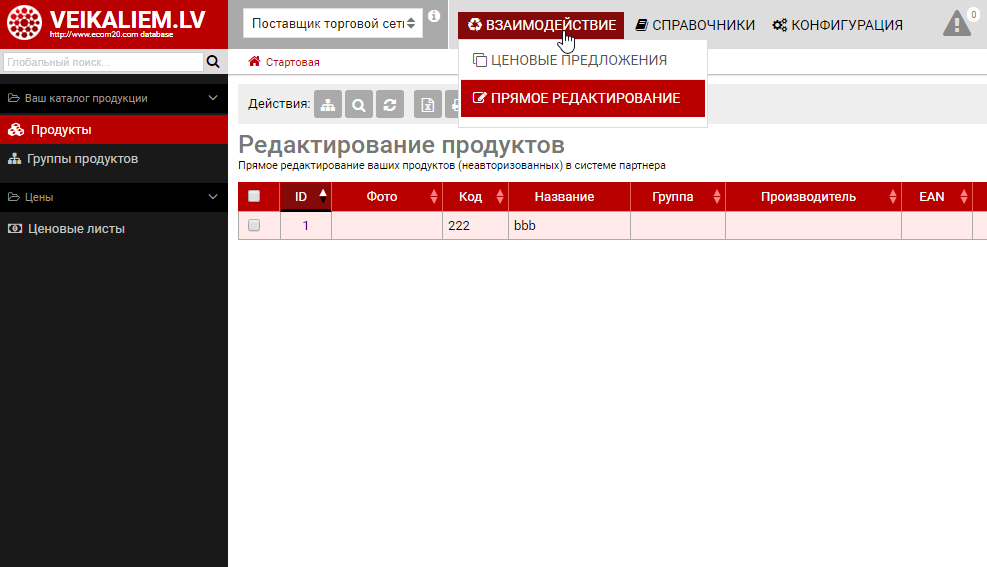Click the warning notifications triangle icon
Screen dimensions: 987x567
pos(957,23)
